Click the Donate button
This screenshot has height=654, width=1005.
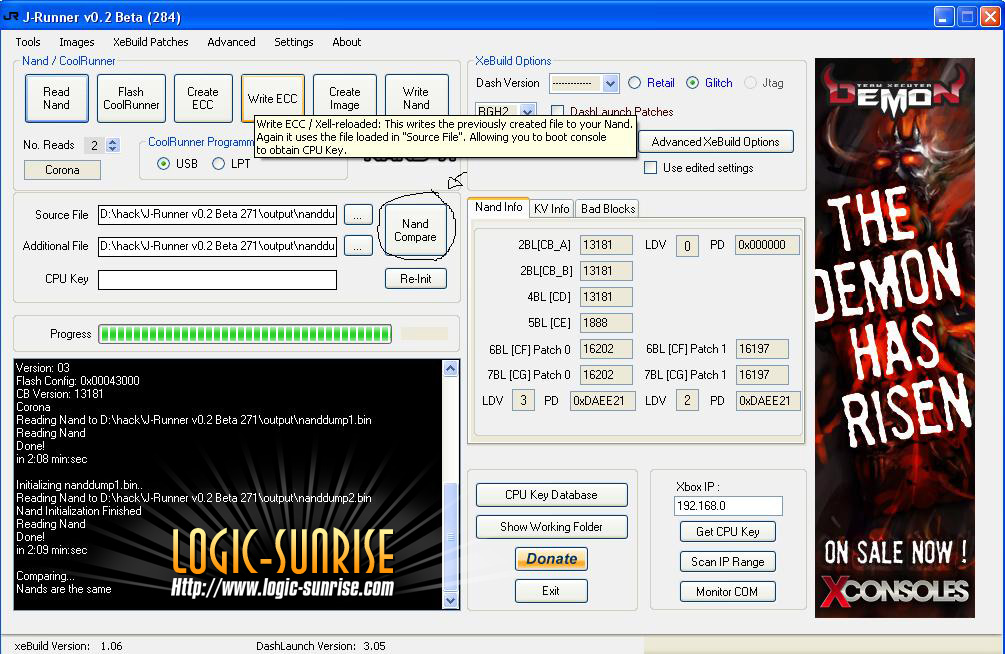(551, 559)
